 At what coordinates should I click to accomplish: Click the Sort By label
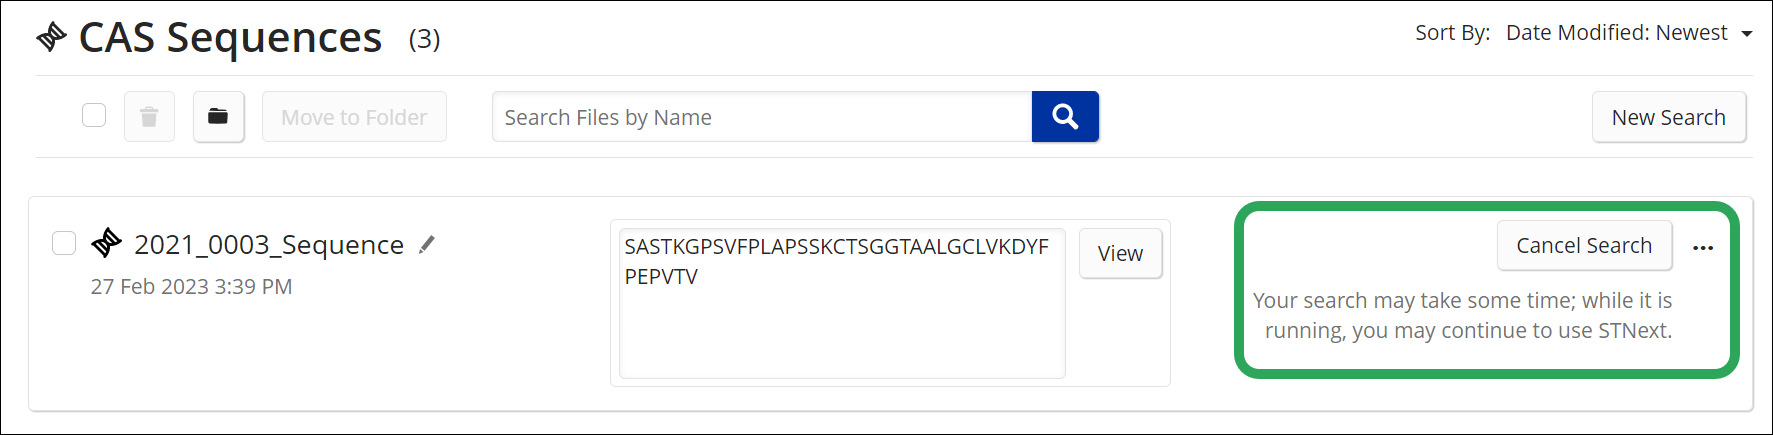(1452, 33)
